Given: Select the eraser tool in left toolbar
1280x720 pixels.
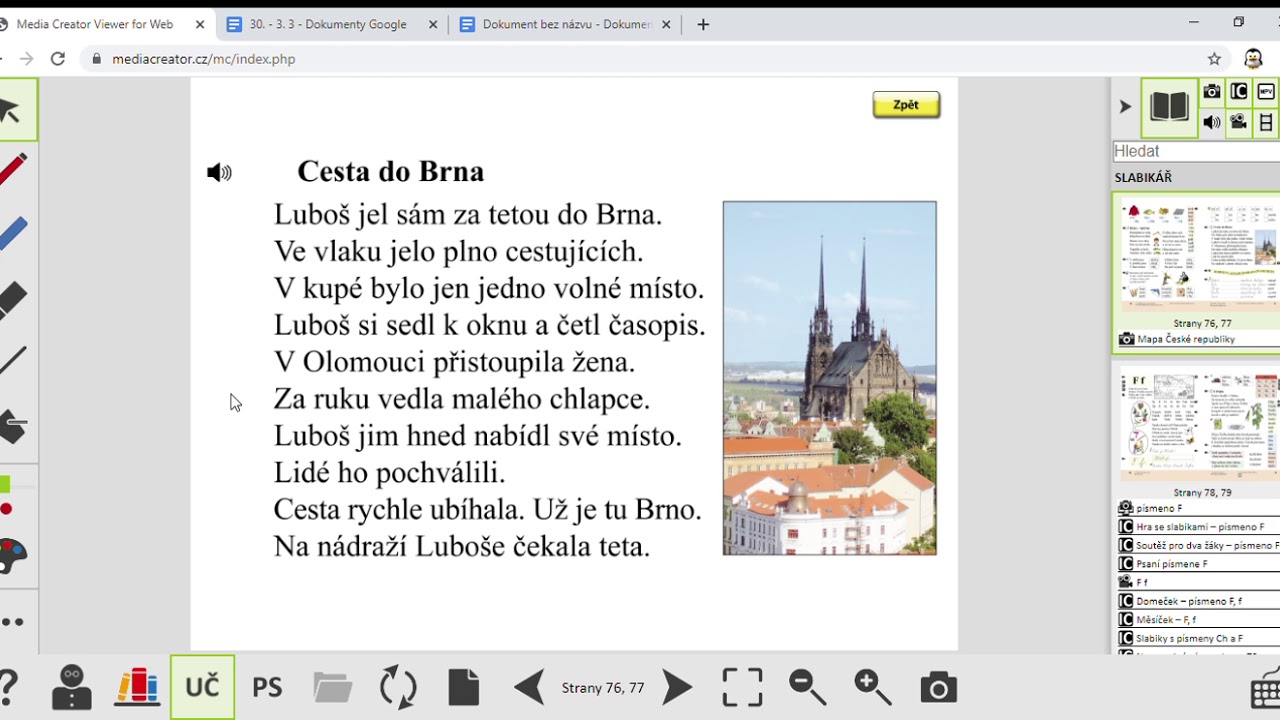Looking at the screenshot, I should [12, 299].
